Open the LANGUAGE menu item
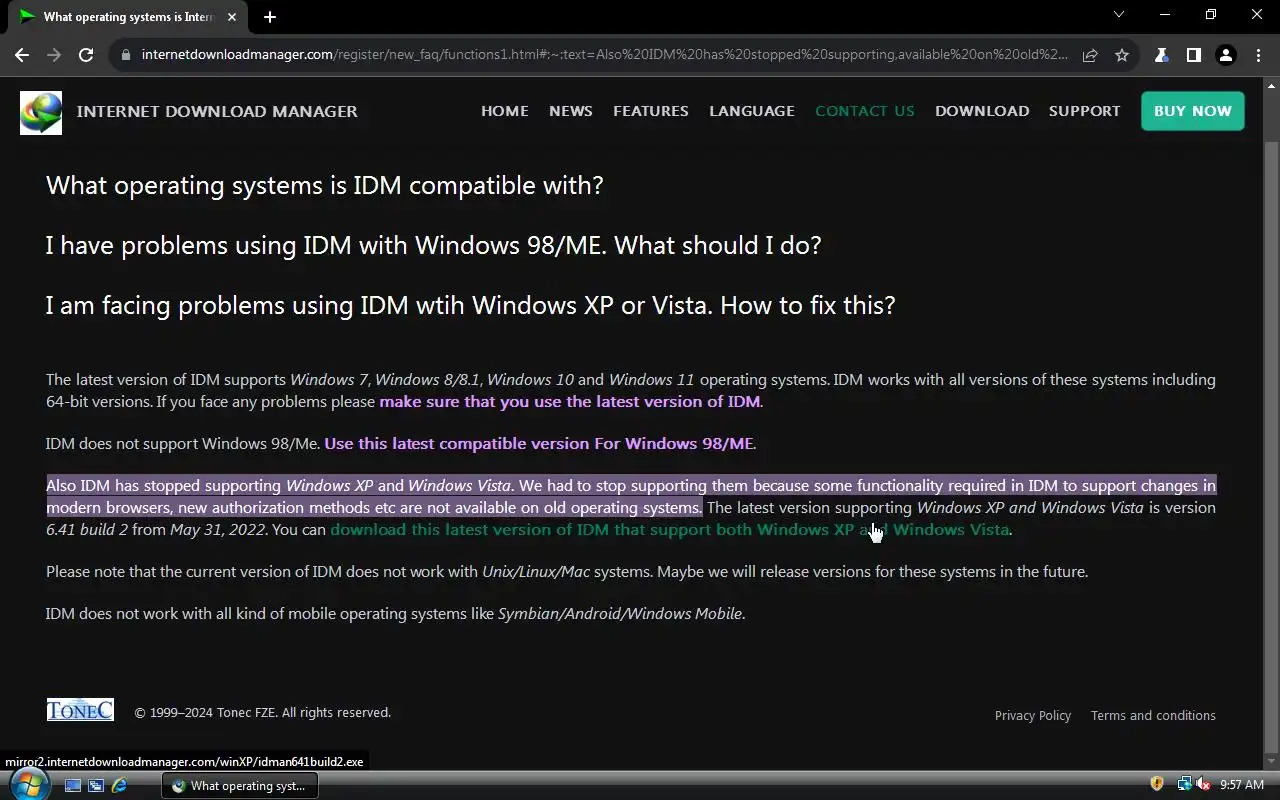This screenshot has height=800, width=1280. pos(752,111)
